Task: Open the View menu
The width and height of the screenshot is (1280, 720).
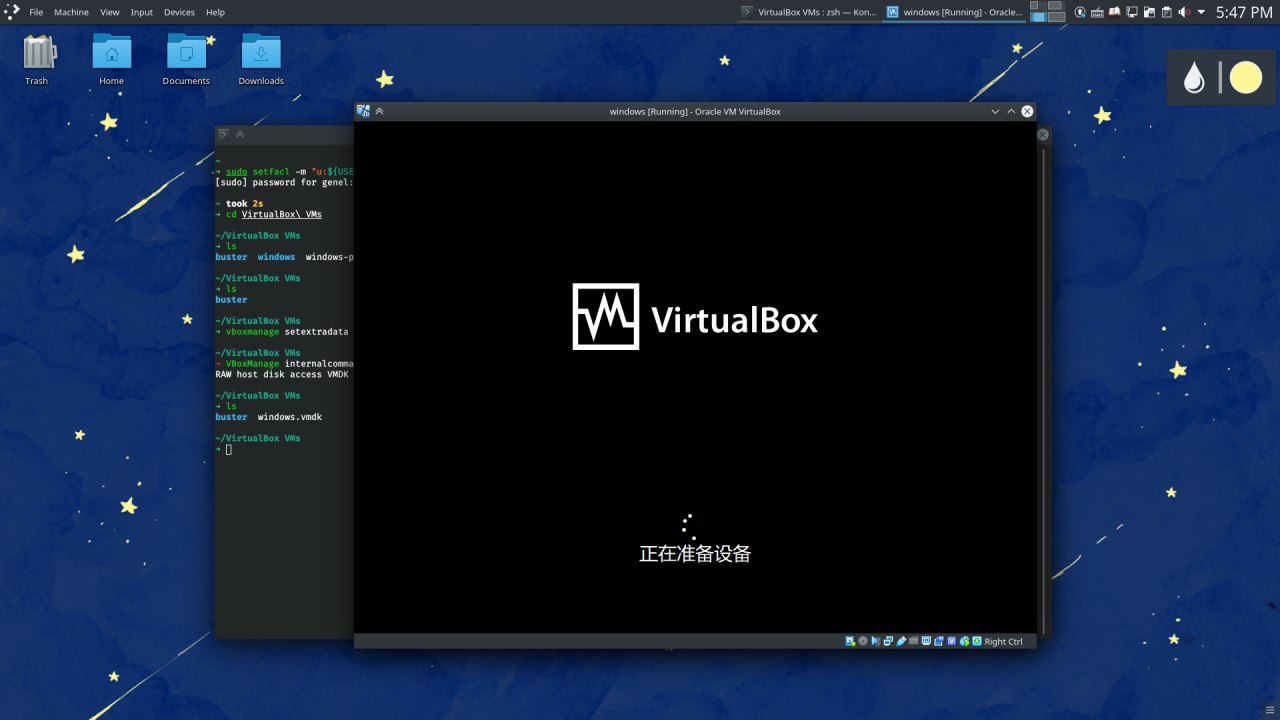Action: [110, 12]
